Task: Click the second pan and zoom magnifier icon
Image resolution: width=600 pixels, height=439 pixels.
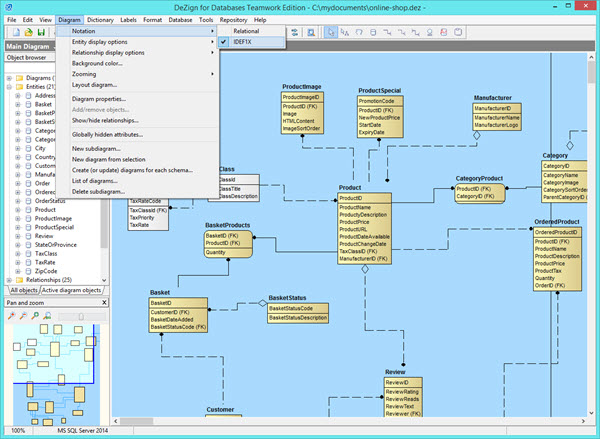Action: pos(23,316)
